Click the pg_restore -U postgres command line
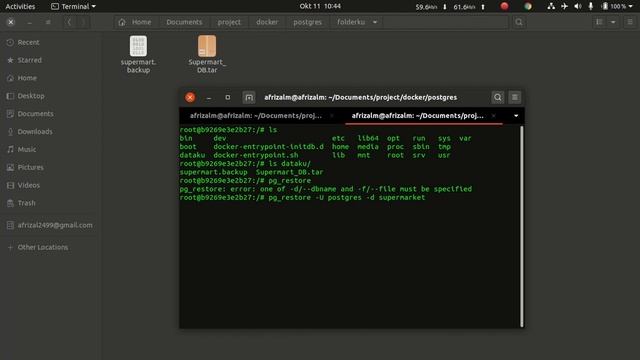Viewport: 640px width, 360px height. (x=302, y=198)
